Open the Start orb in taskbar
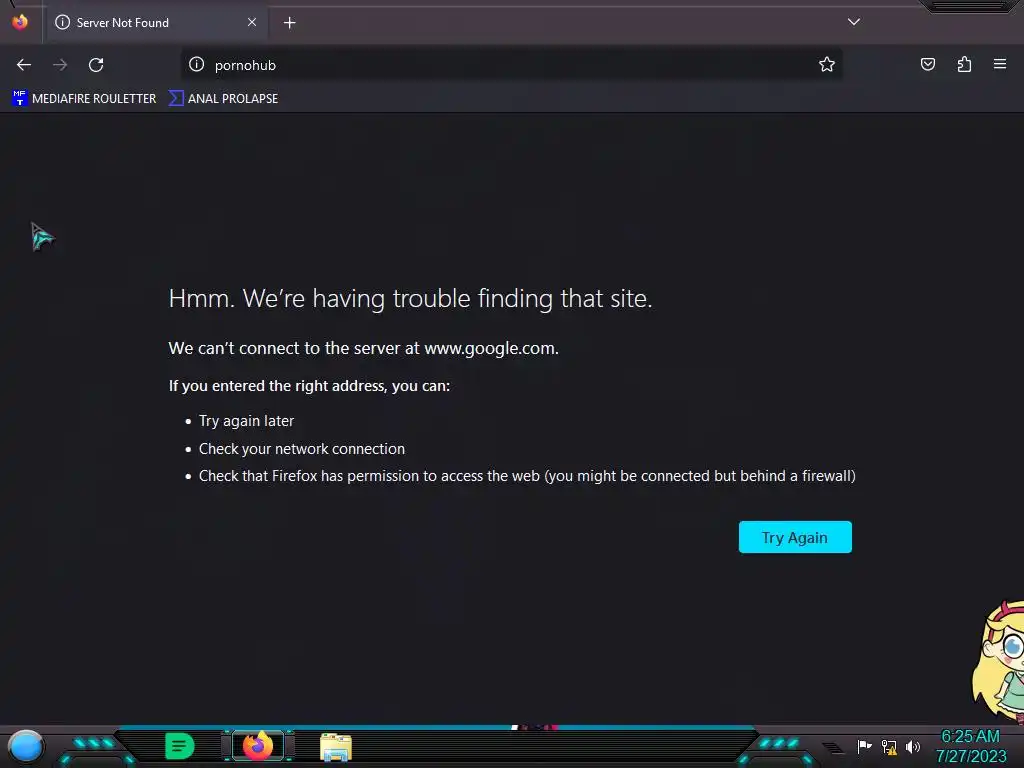 coord(25,747)
